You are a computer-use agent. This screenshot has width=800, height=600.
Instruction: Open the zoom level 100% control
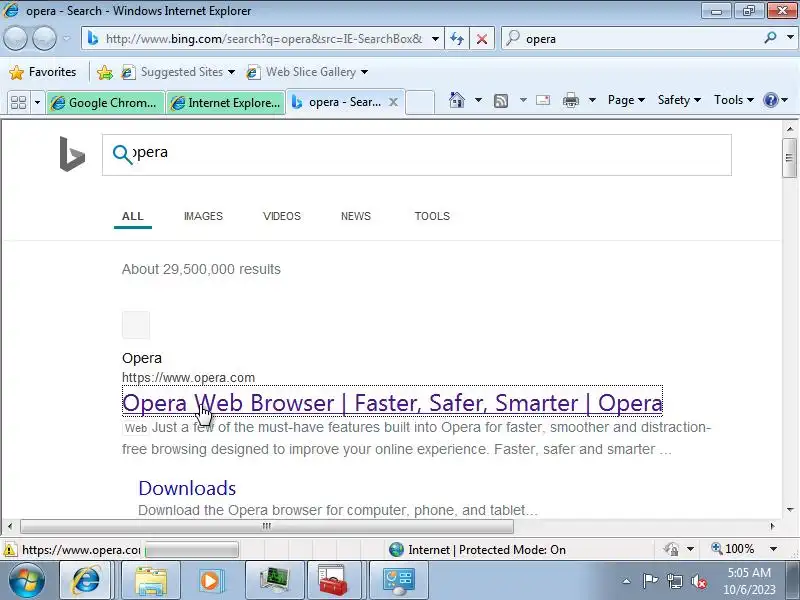tap(733, 548)
